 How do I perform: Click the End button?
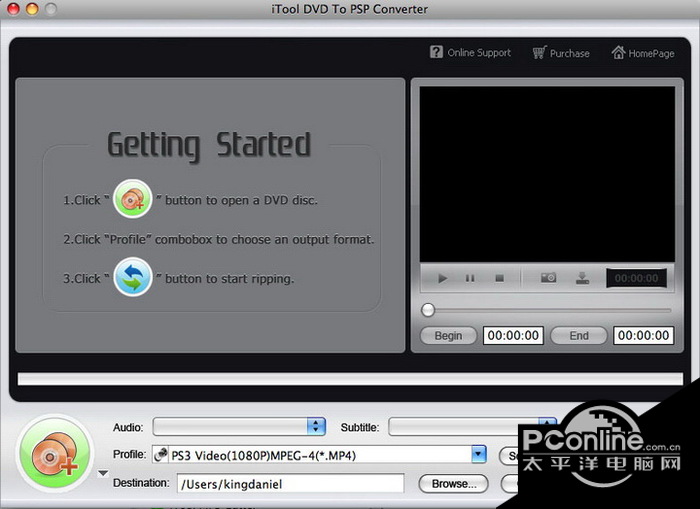tap(579, 335)
